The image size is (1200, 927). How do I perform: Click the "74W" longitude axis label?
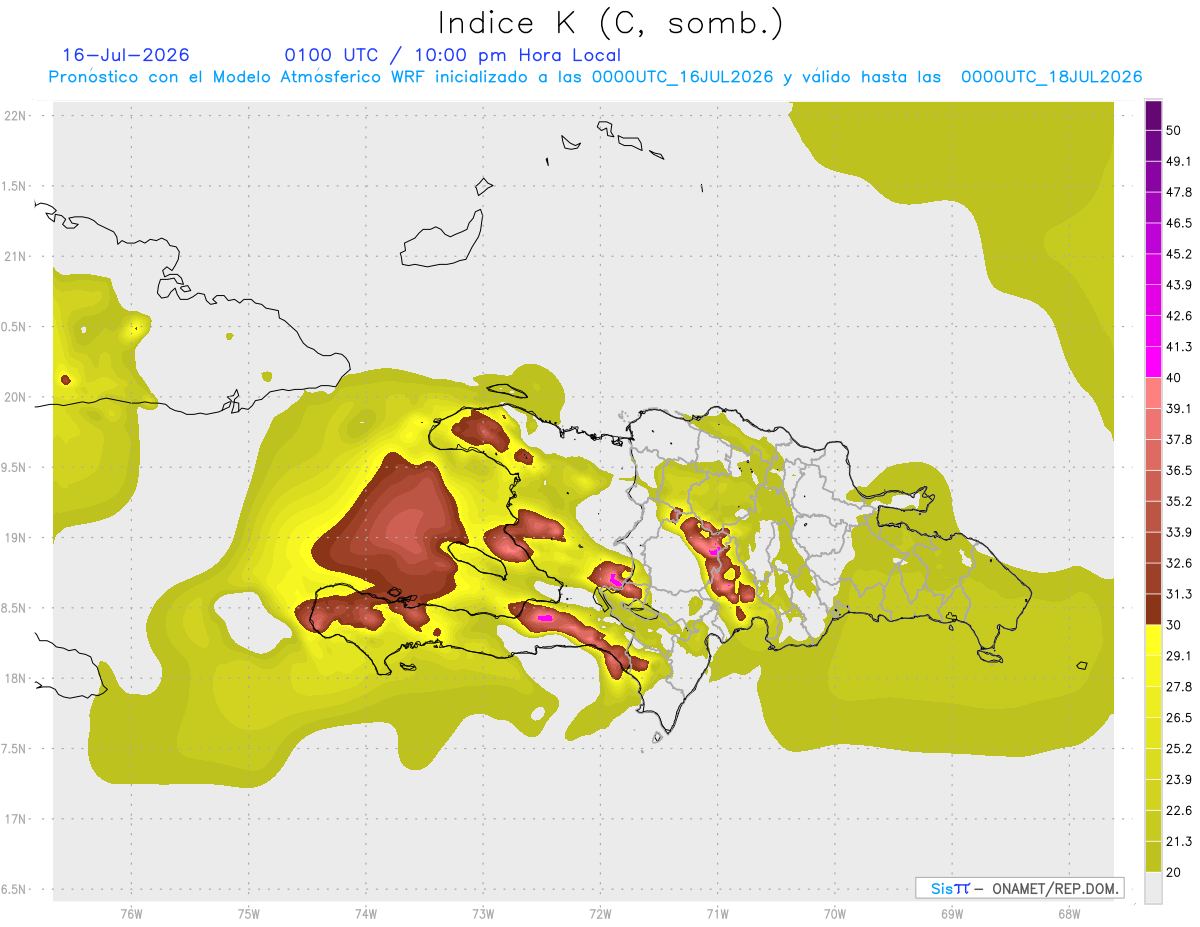pos(365,914)
